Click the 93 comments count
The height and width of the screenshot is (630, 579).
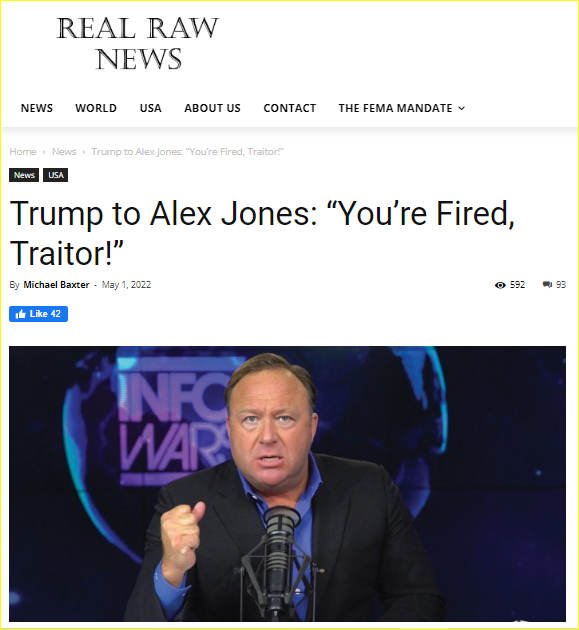[x=561, y=285]
